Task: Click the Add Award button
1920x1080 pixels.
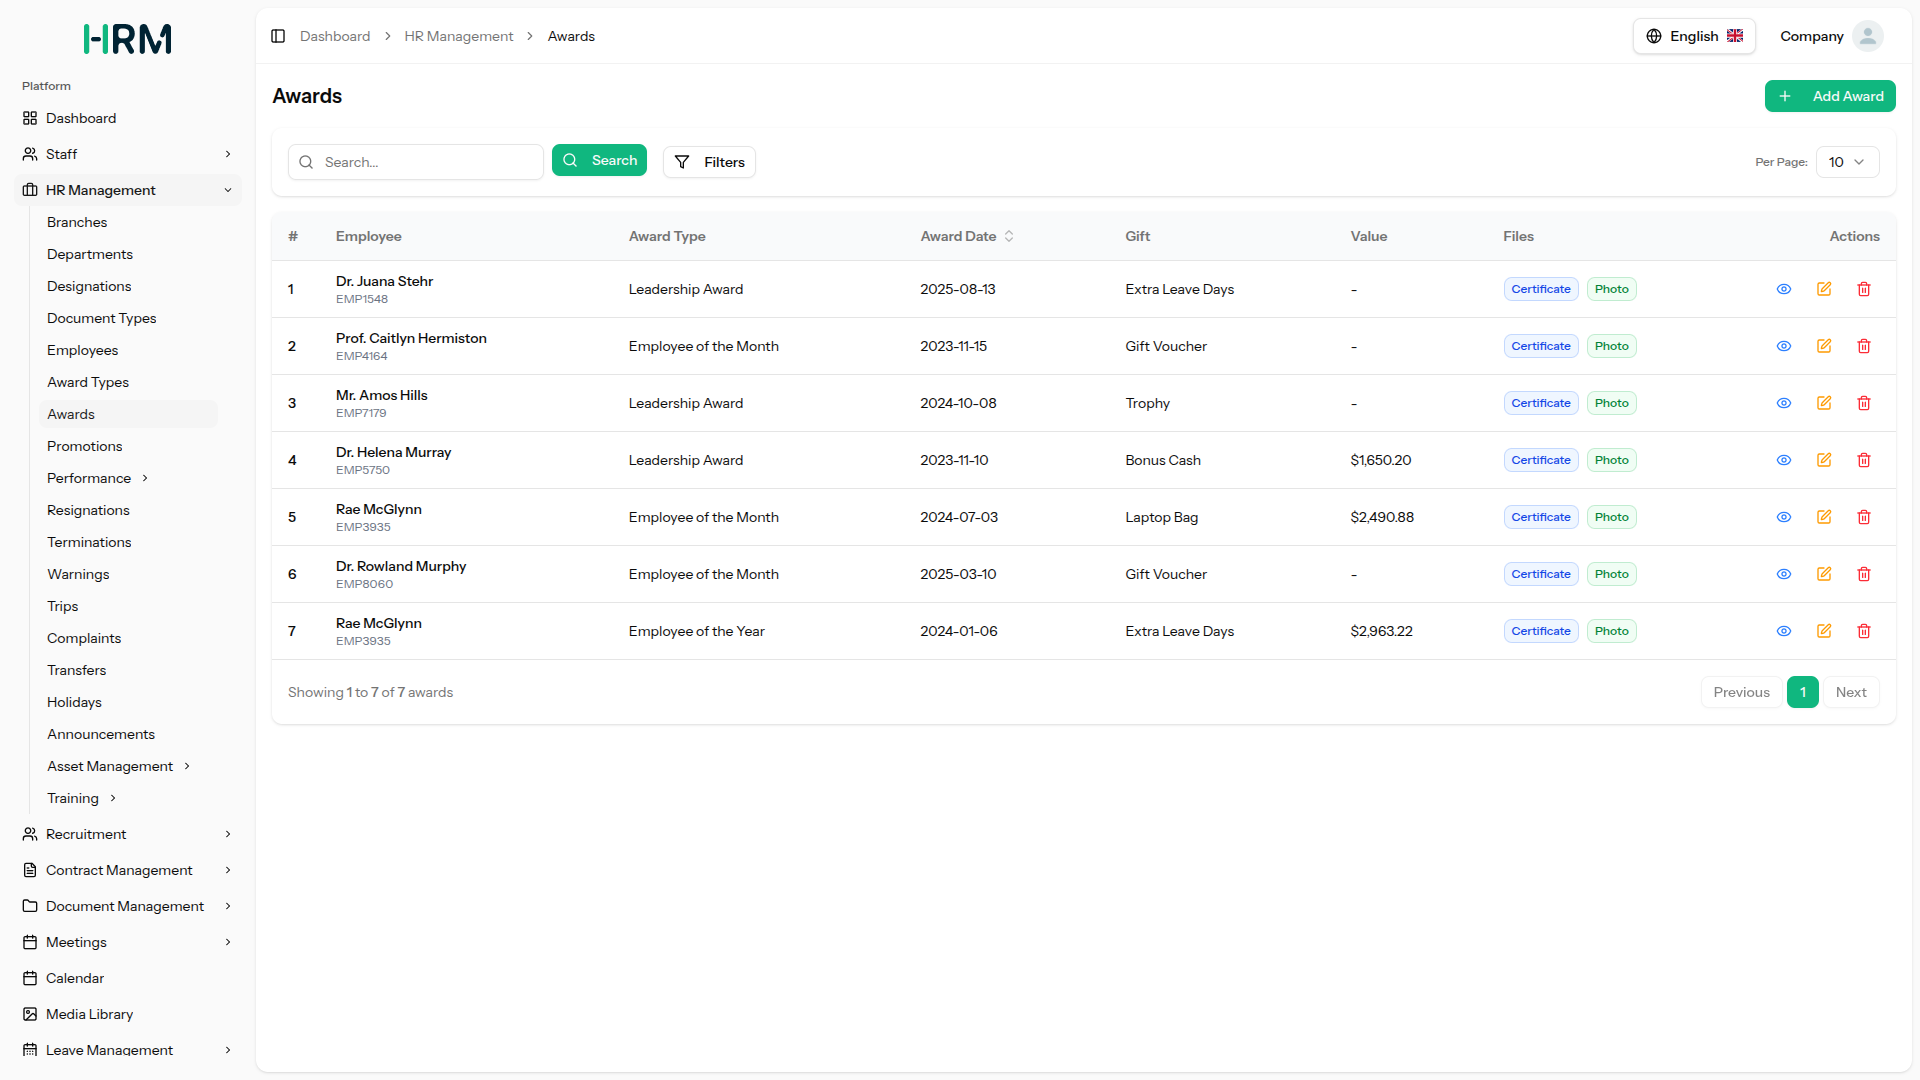Action: [1829, 96]
